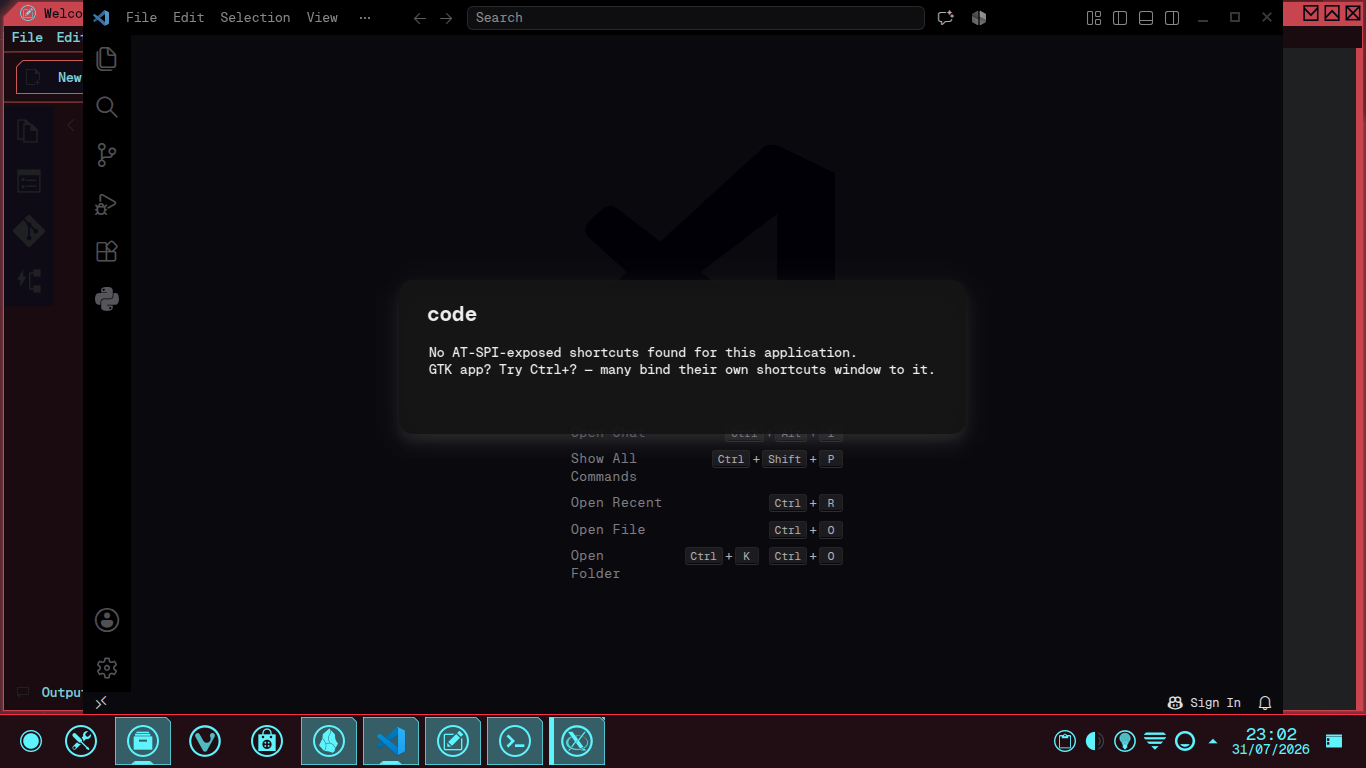Go back with the left arrow
Screen dimensions: 1366x768
420,18
